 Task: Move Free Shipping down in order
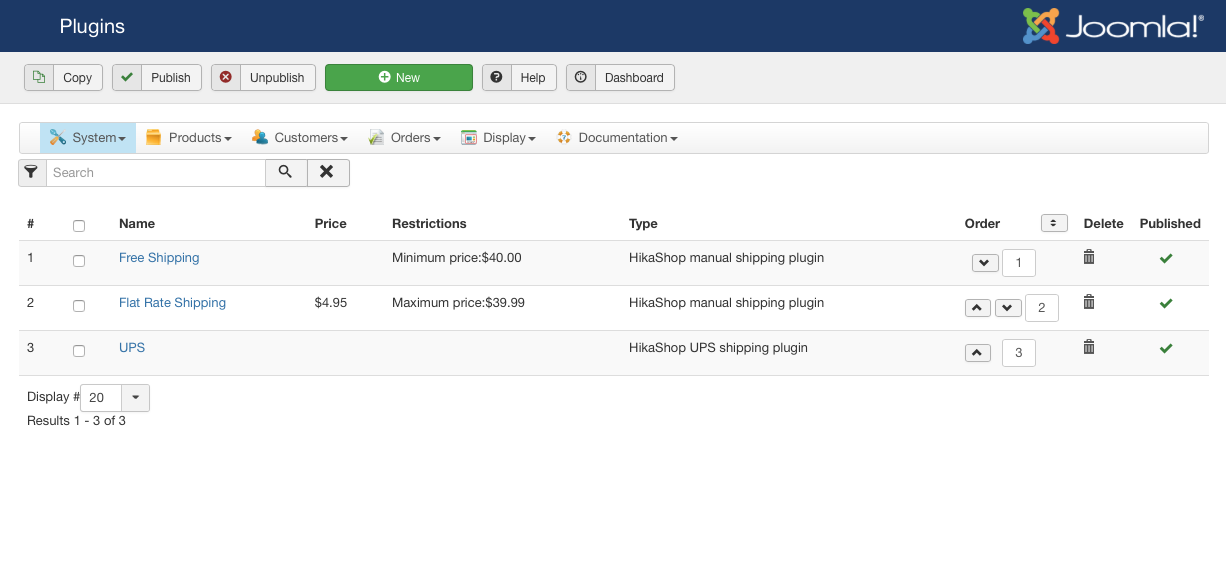[985, 263]
